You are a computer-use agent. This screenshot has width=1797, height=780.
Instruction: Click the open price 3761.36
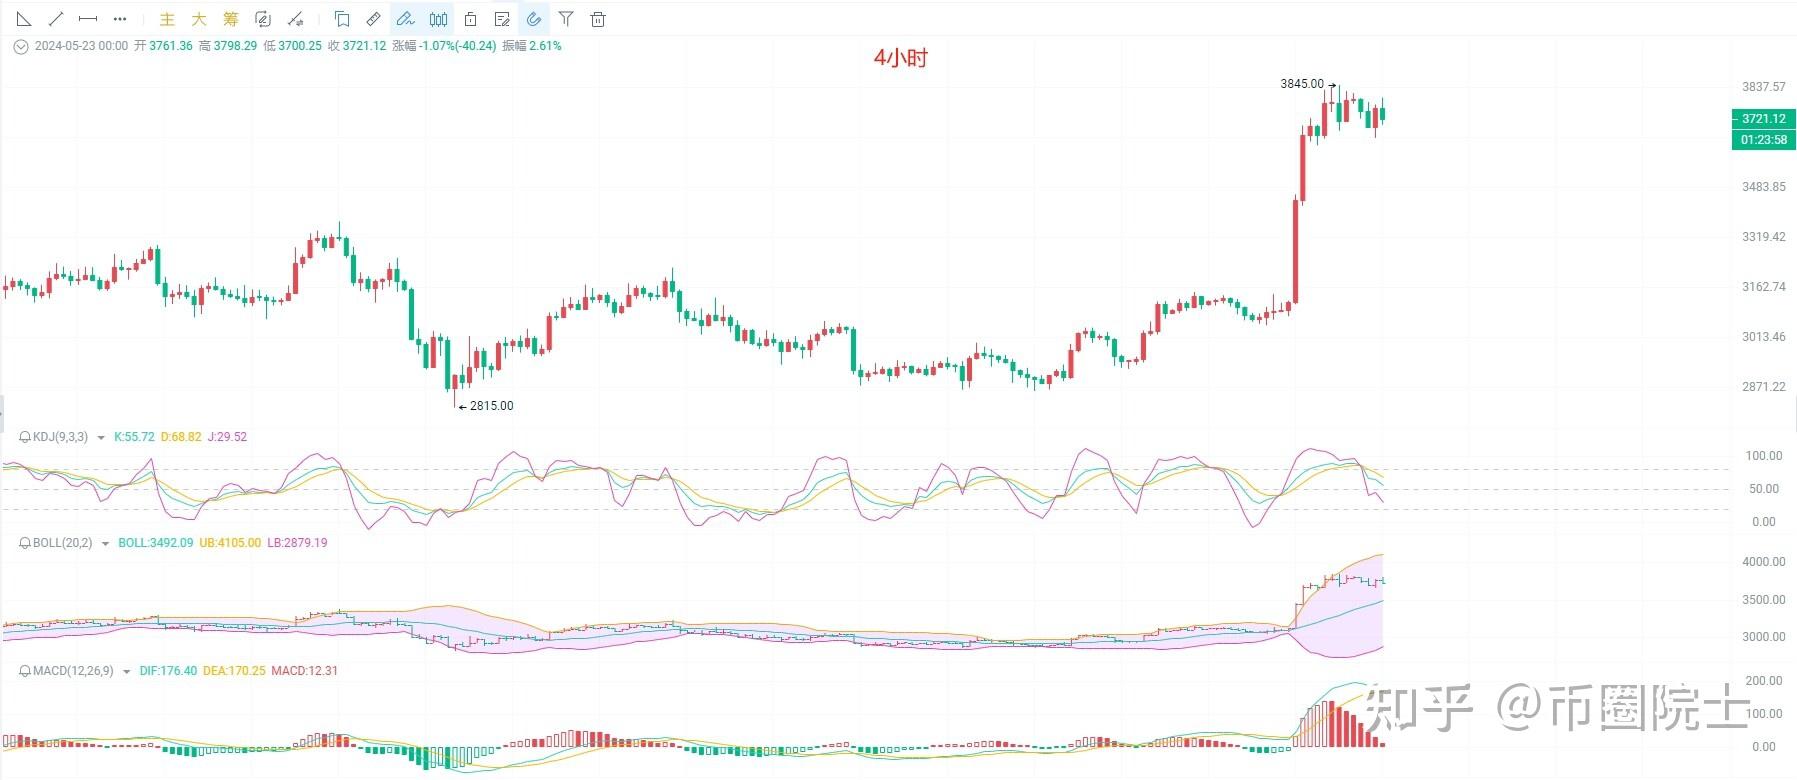[171, 46]
